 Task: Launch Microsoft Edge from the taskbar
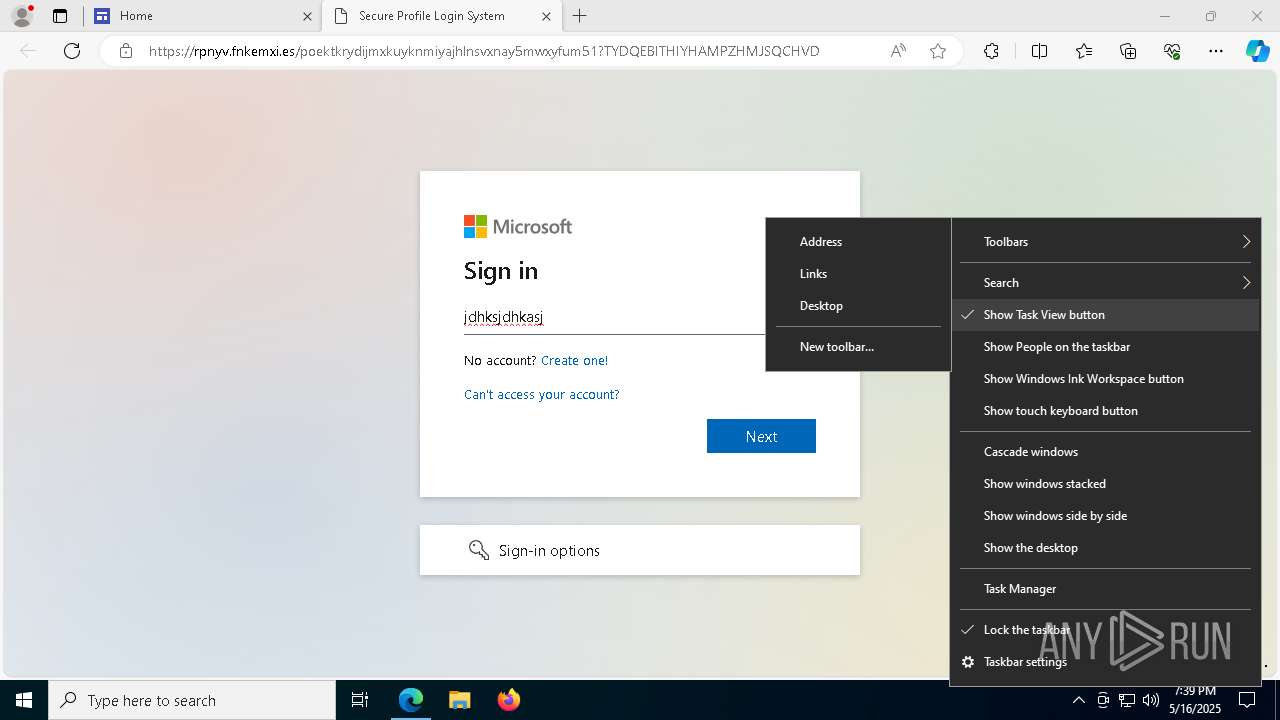click(x=411, y=700)
